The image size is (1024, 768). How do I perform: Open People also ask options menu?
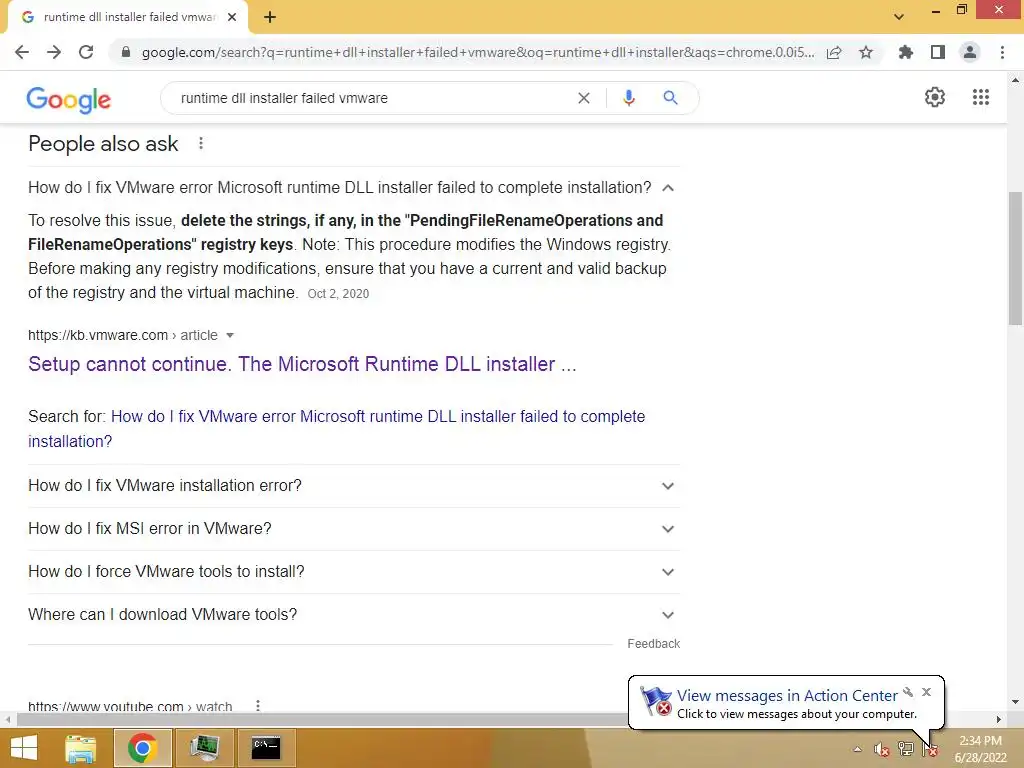tap(201, 143)
